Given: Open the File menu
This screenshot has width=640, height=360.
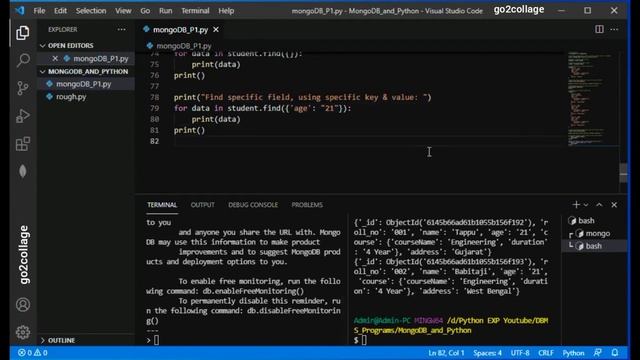Looking at the screenshot, I should pyautogui.click(x=39, y=11).
